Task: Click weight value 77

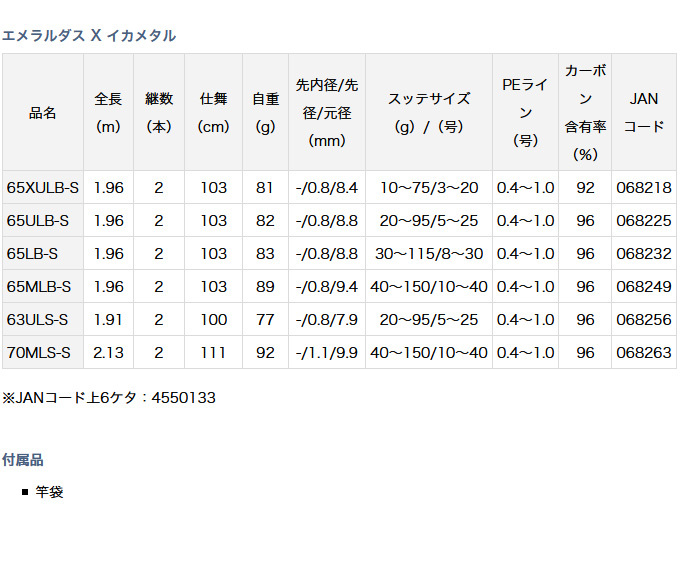Action: 265,320
